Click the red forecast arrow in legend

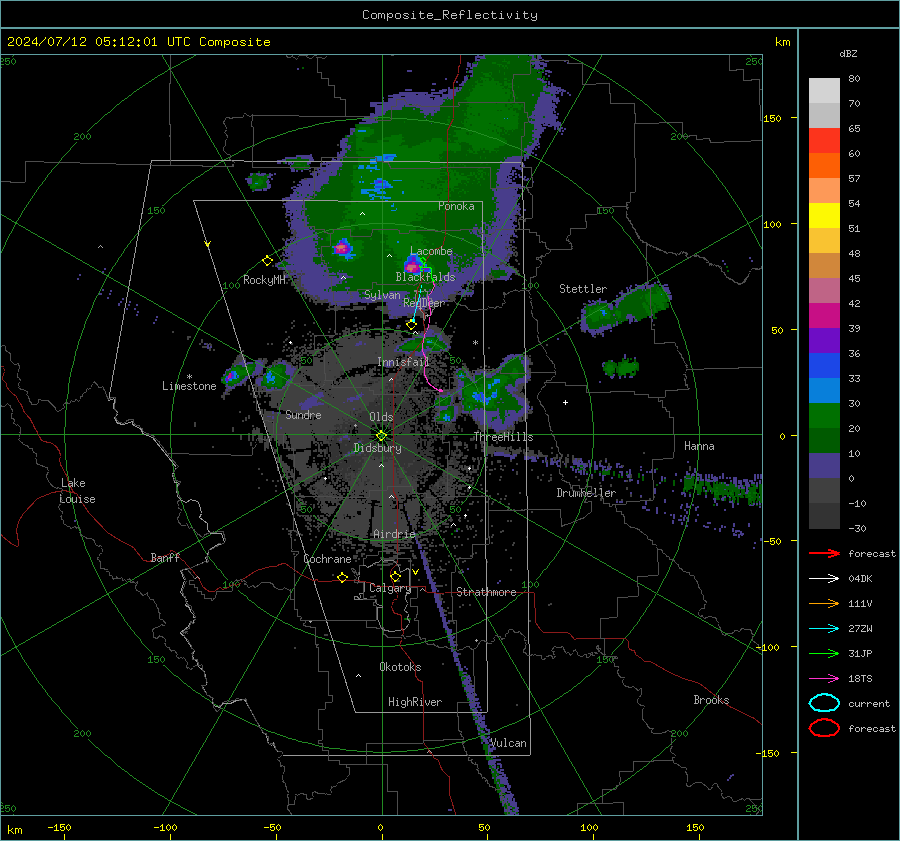click(x=824, y=553)
